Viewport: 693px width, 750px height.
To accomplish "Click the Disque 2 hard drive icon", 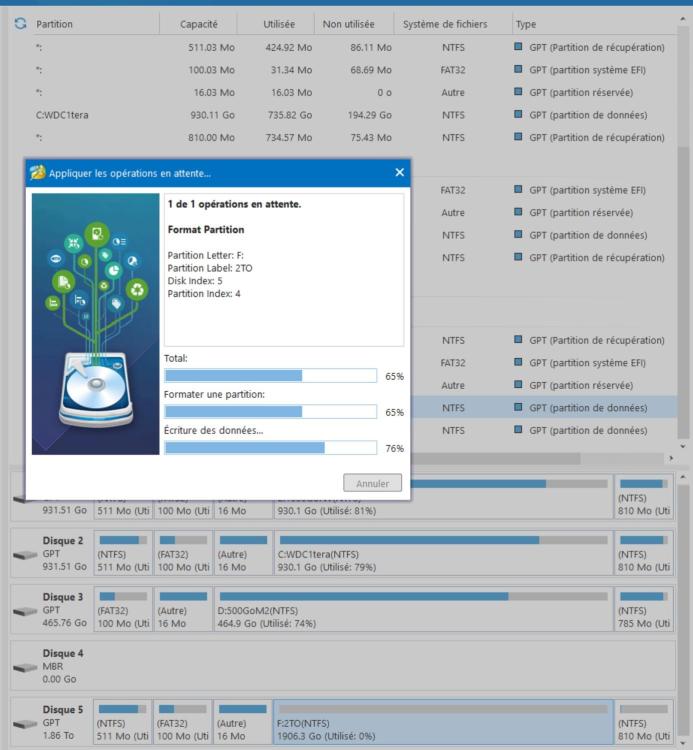I will (26, 555).
